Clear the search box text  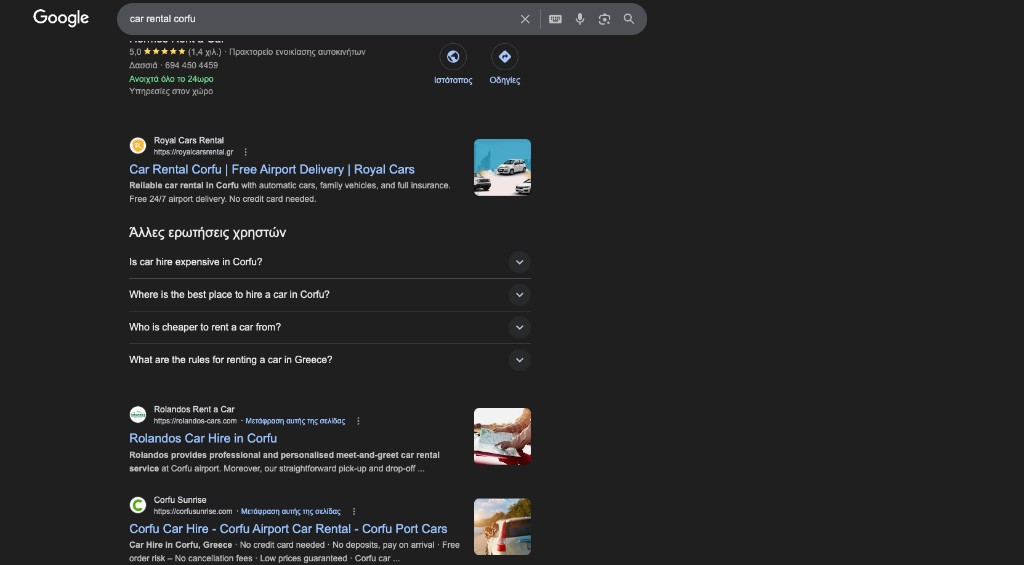click(525, 19)
